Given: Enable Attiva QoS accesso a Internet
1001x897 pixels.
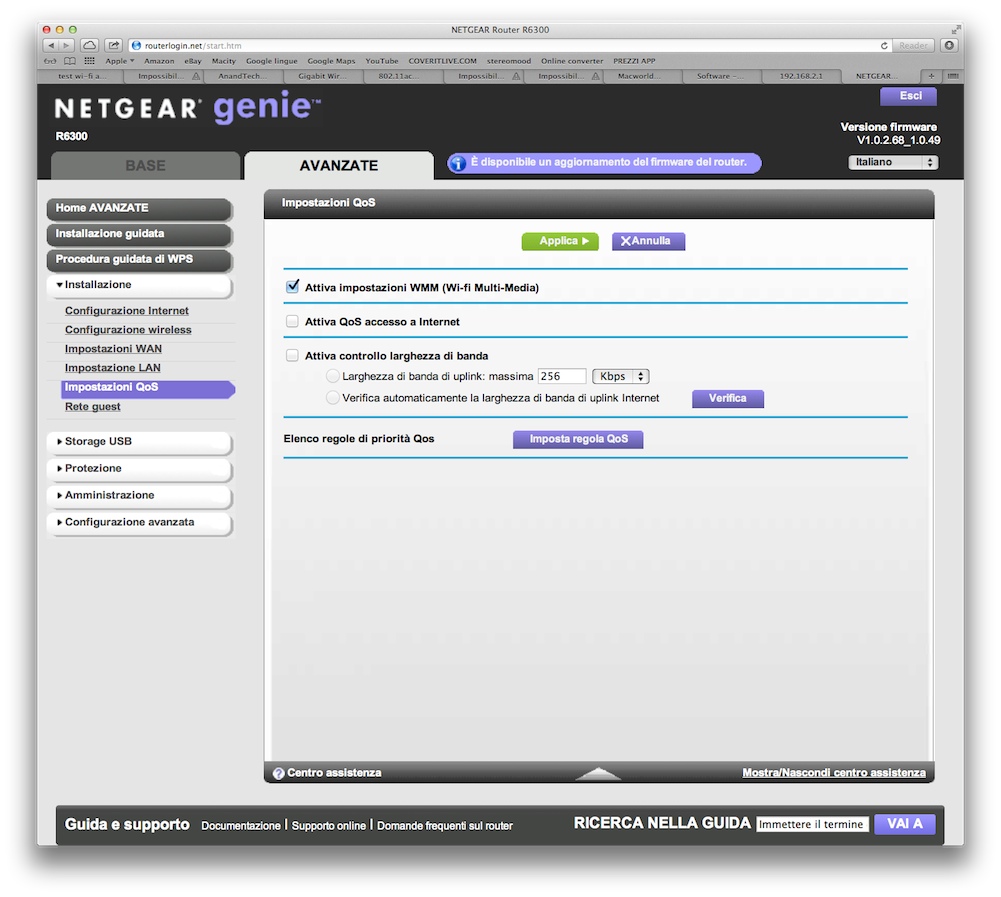Looking at the screenshot, I should pos(292,321).
